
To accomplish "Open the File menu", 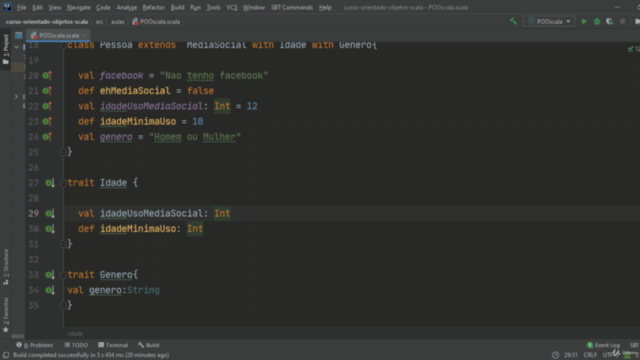I will (21, 7).
